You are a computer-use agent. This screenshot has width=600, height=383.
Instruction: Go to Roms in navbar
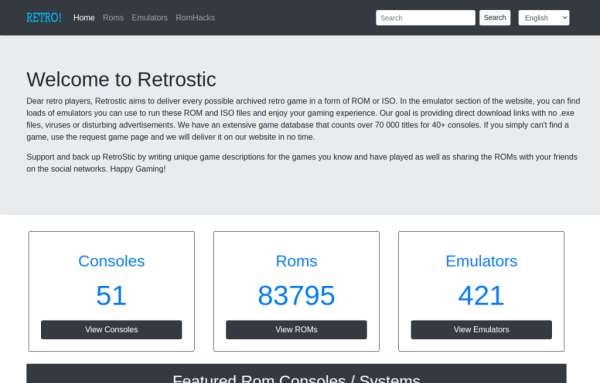(113, 18)
